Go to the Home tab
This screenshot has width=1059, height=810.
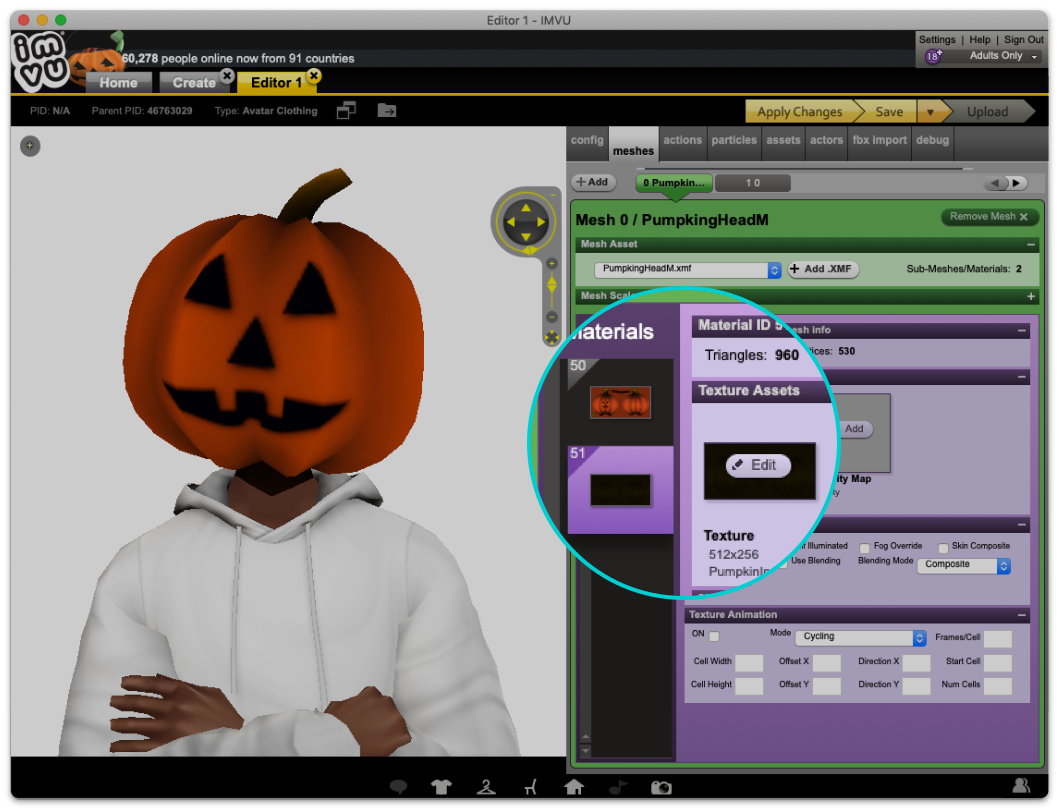coord(119,82)
